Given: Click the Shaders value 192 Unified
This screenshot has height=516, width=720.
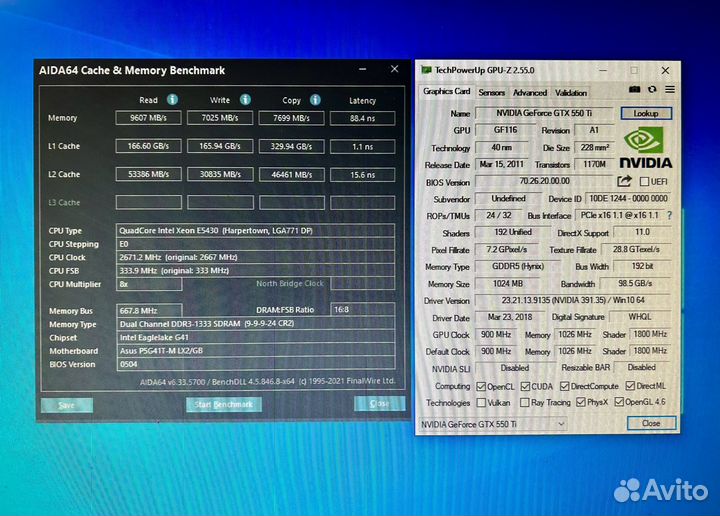Looking at the screenshot, I should tap(513, 232).
